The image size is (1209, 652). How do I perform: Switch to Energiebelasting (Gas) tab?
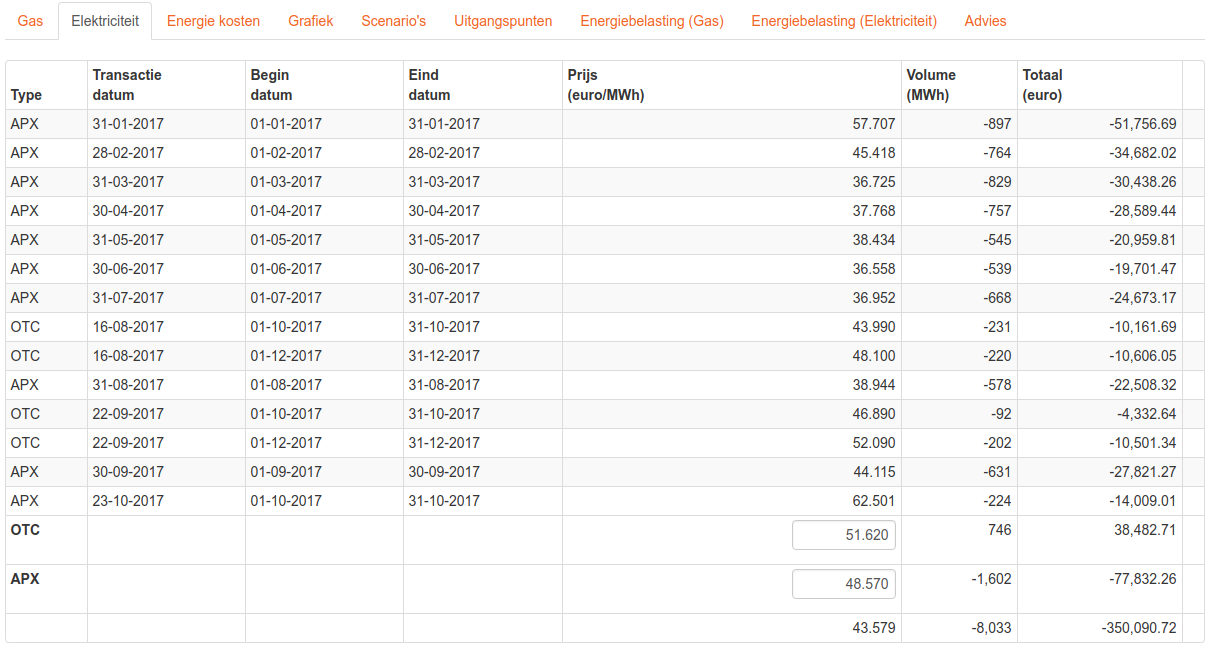(x=651, y=21)
